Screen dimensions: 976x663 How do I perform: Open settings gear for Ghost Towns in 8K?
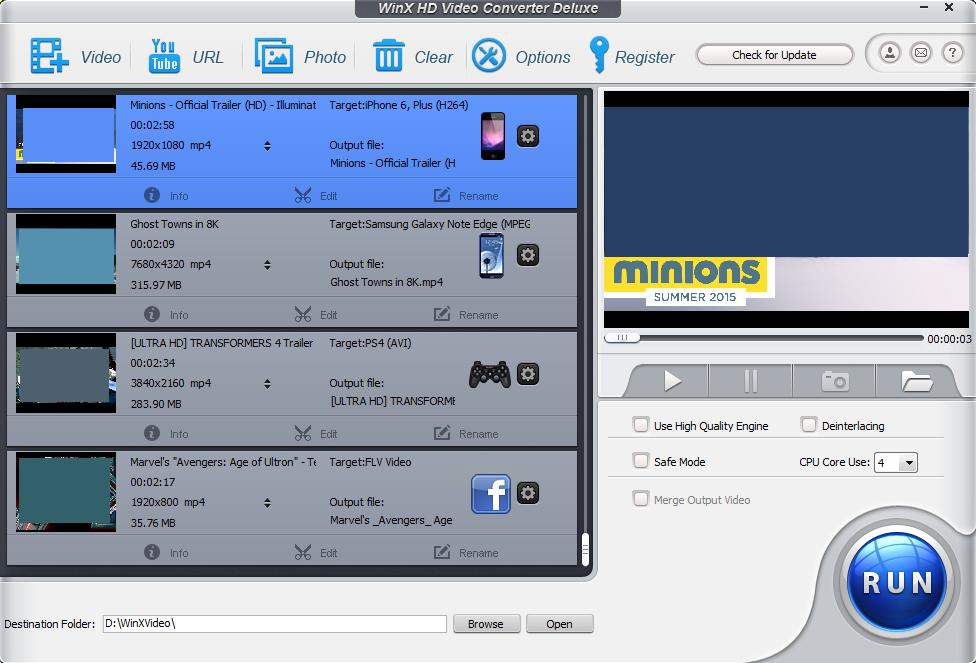coord(528,255)
